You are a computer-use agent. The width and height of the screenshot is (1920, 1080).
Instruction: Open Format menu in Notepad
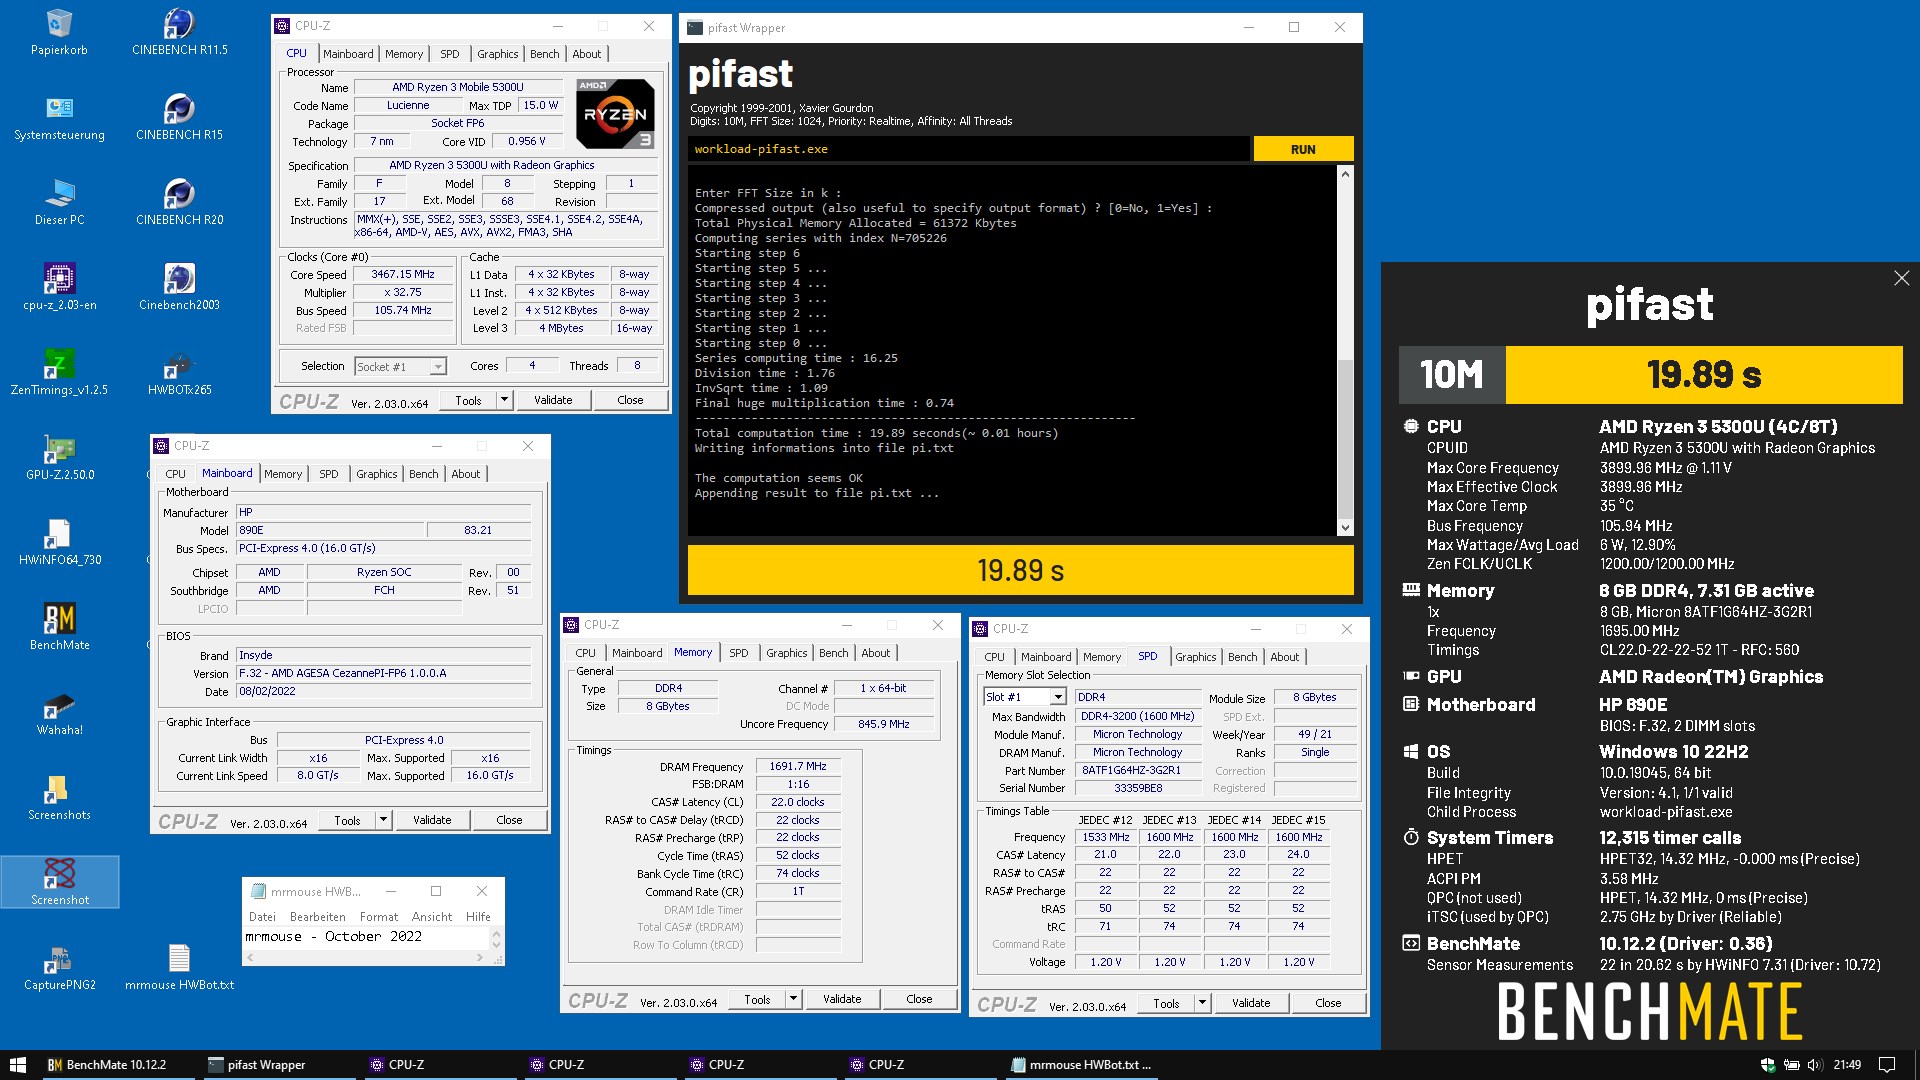(x=379, y=917)
